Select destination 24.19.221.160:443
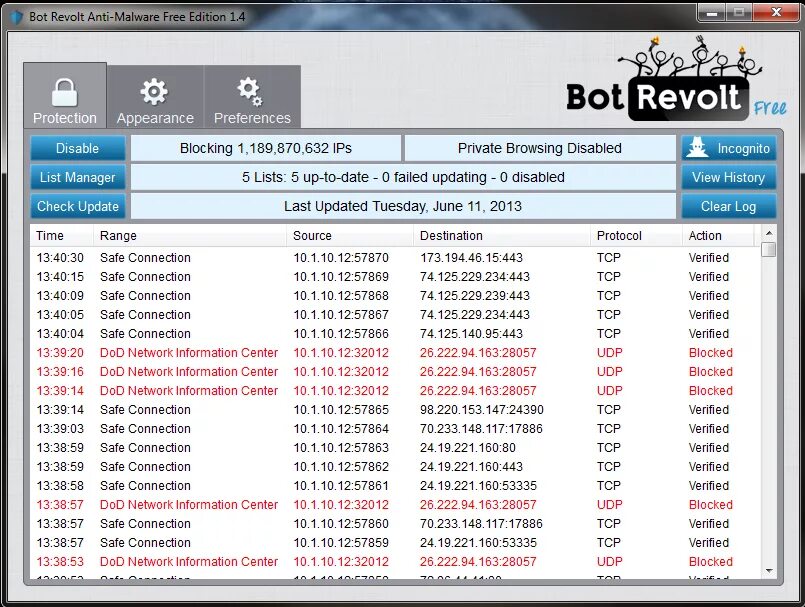Viewport: 805px width, 607px height. [x=471, y=467]
